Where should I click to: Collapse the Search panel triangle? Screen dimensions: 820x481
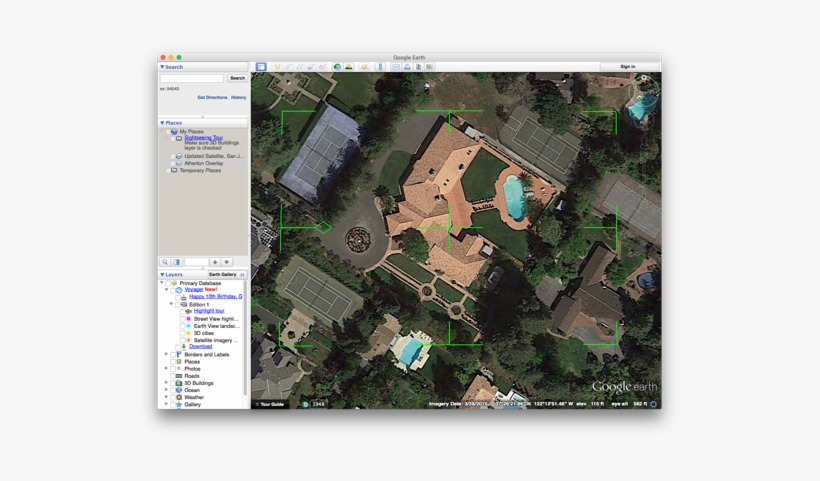click(162, 67)
